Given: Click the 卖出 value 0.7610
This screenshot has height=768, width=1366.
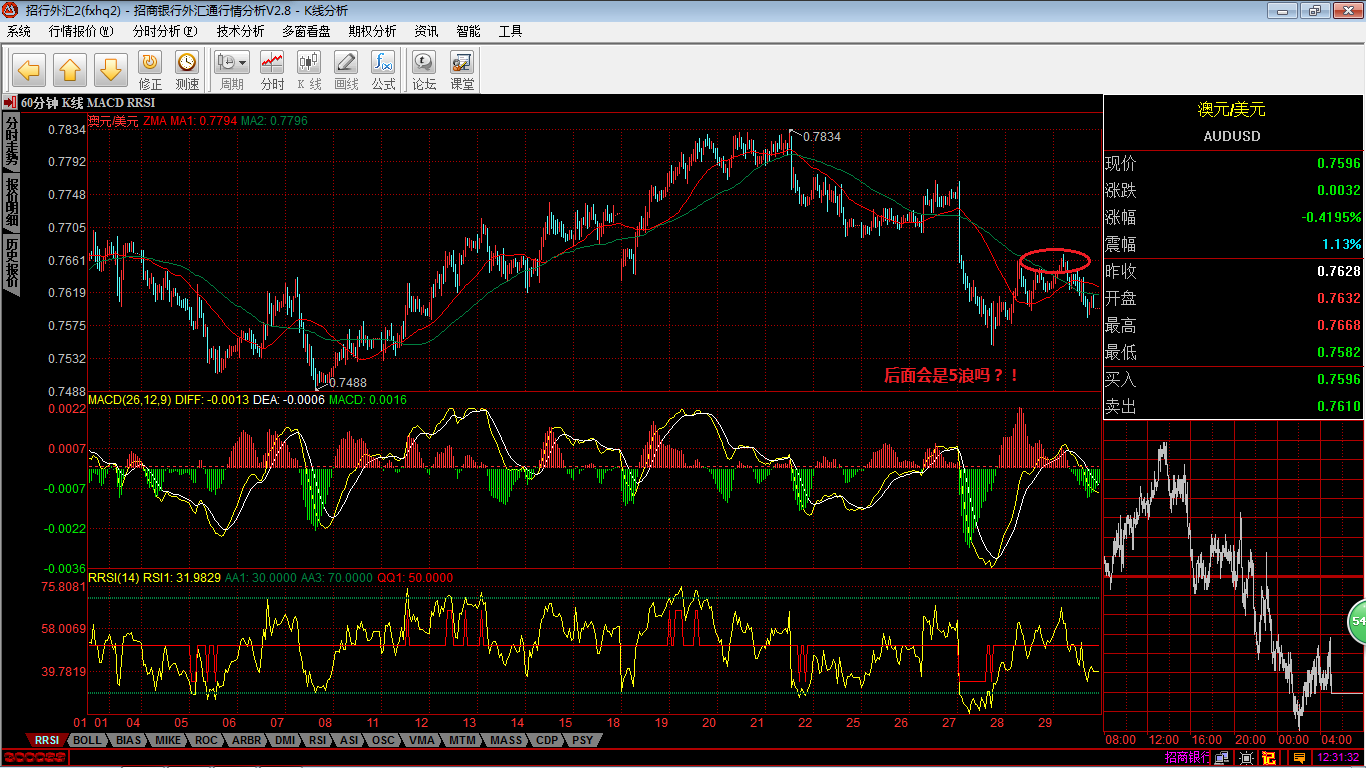Looking at the screenshot, I should point(1338,407).
